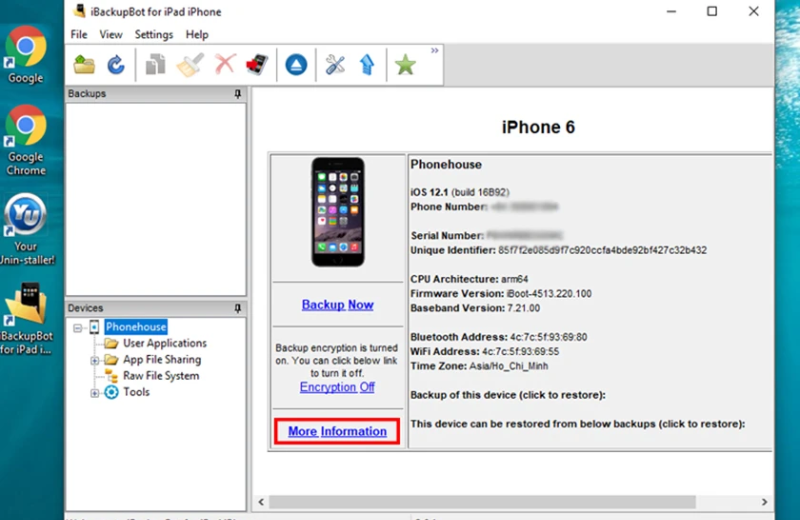Select App File Sharing folder
The height and width of the screenshot is (520, 800).
(162, 360)
